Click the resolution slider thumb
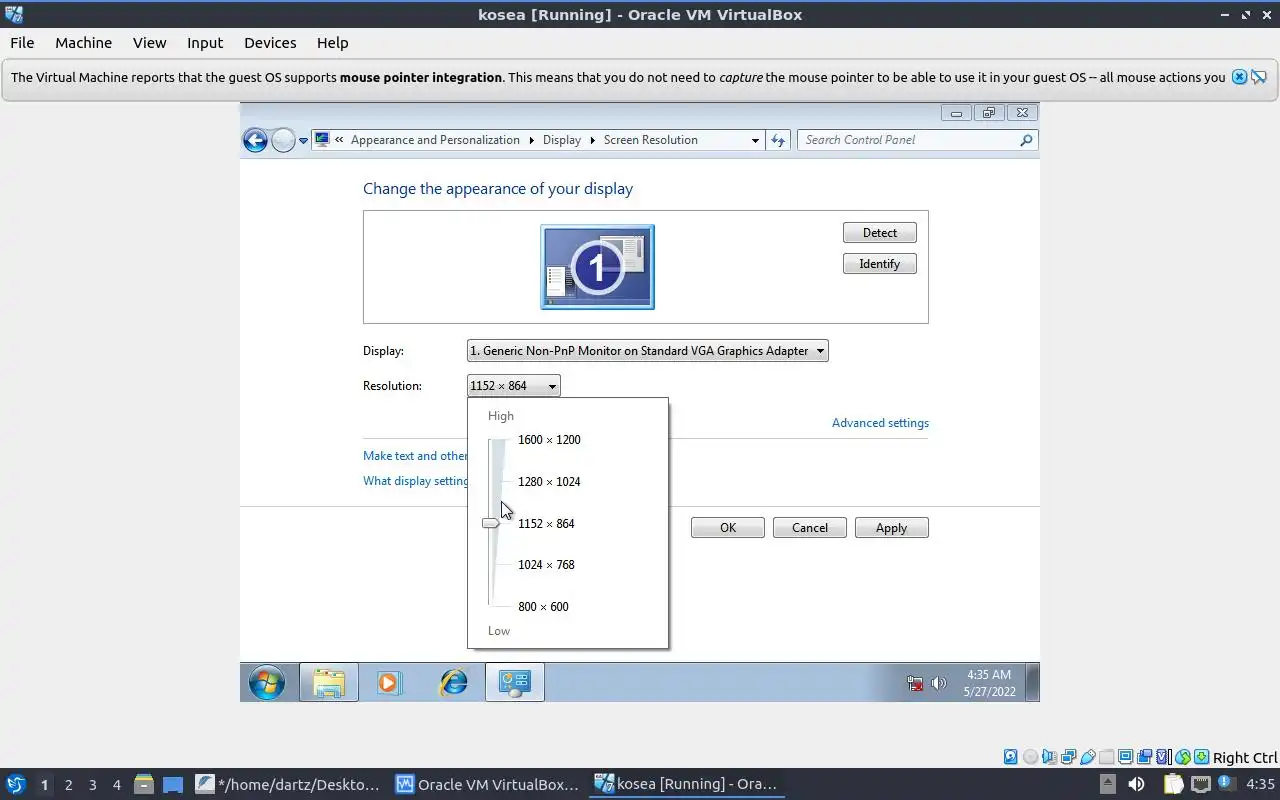The width and height of the screenshot is (1280, 800). [491, 523]
